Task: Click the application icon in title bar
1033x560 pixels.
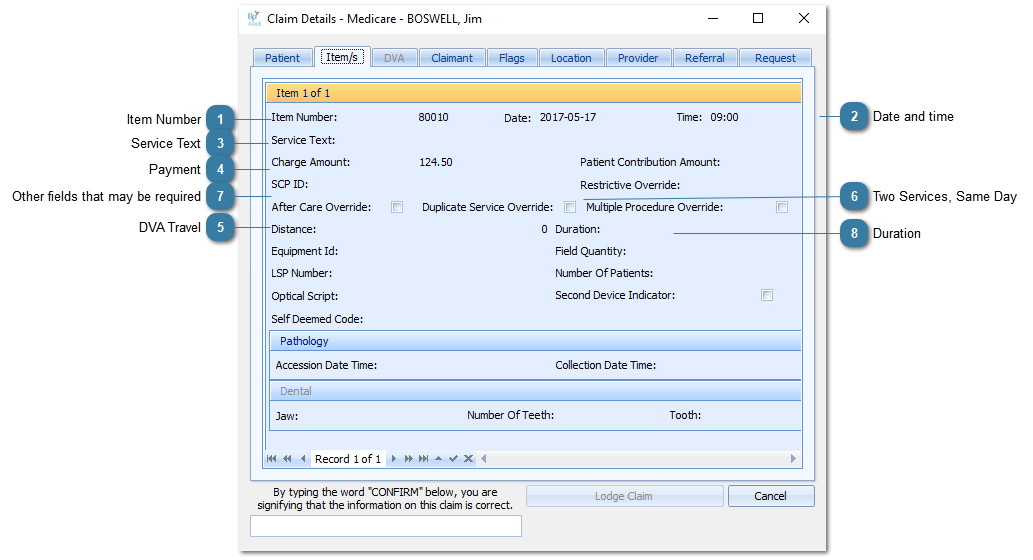Action: click(254, 18)
